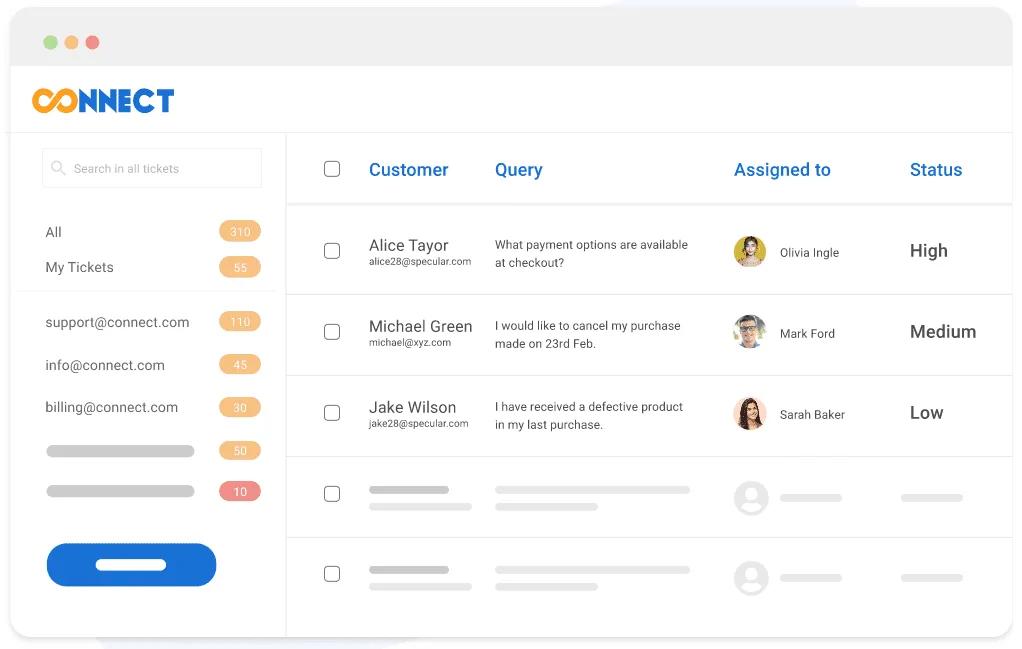This screenshot has width=1022, height=649.
Task: Click the red 10 count badge
Action: click(x=240, y=491)
